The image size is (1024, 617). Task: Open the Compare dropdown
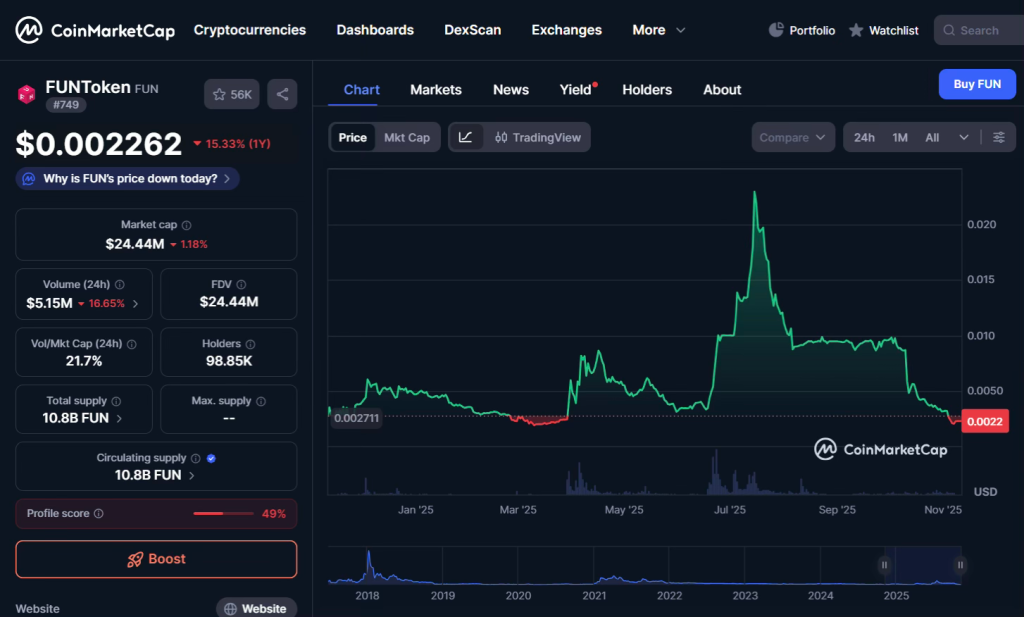pos(792,137)
